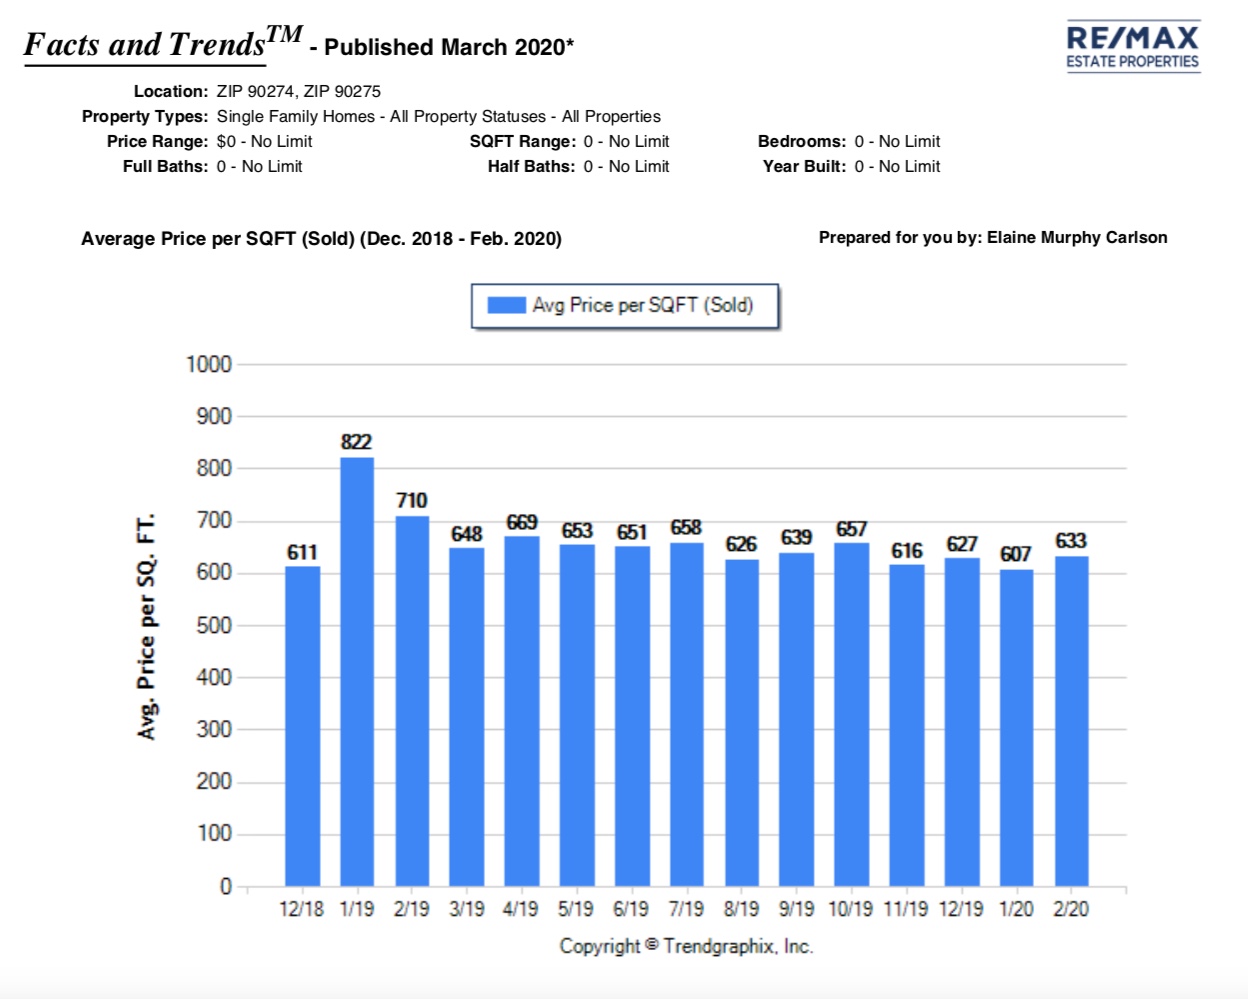This screenshot has width=1248, height=999.
Task: Click the 12/18 bar labeled 611
Action: click(x=302, y=726)
